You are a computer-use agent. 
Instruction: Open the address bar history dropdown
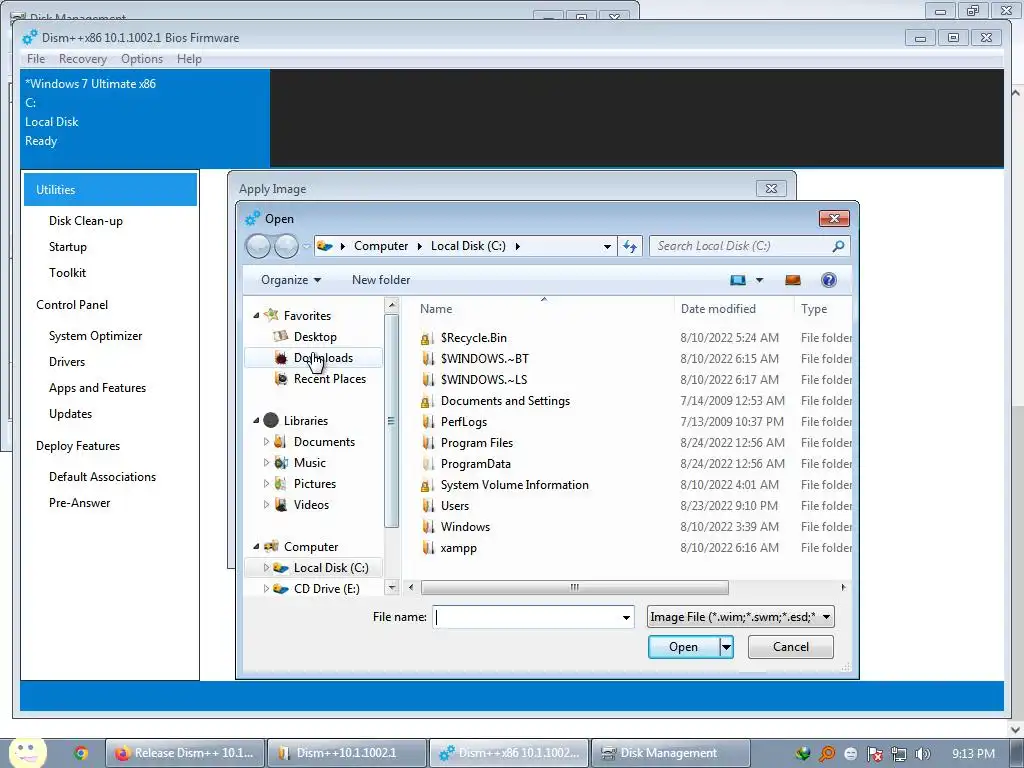pyautogui.click(x=607, y=246)
